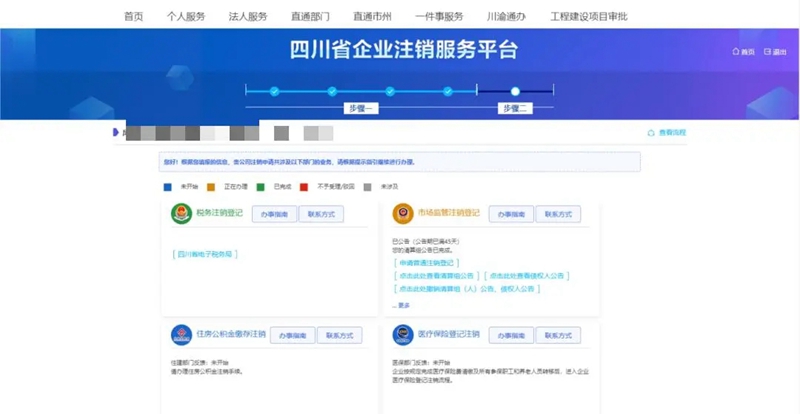Click the 首页 home link with the house icon in the blue banner
Image resolution: width=800 pixels, height=414 pixels.
point(743,52)
